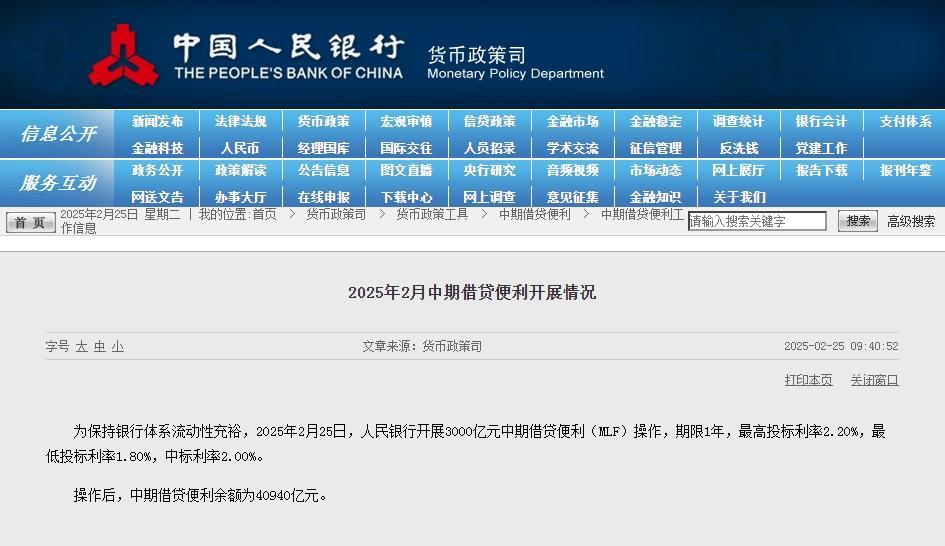Open 关于我们 link

739,197
